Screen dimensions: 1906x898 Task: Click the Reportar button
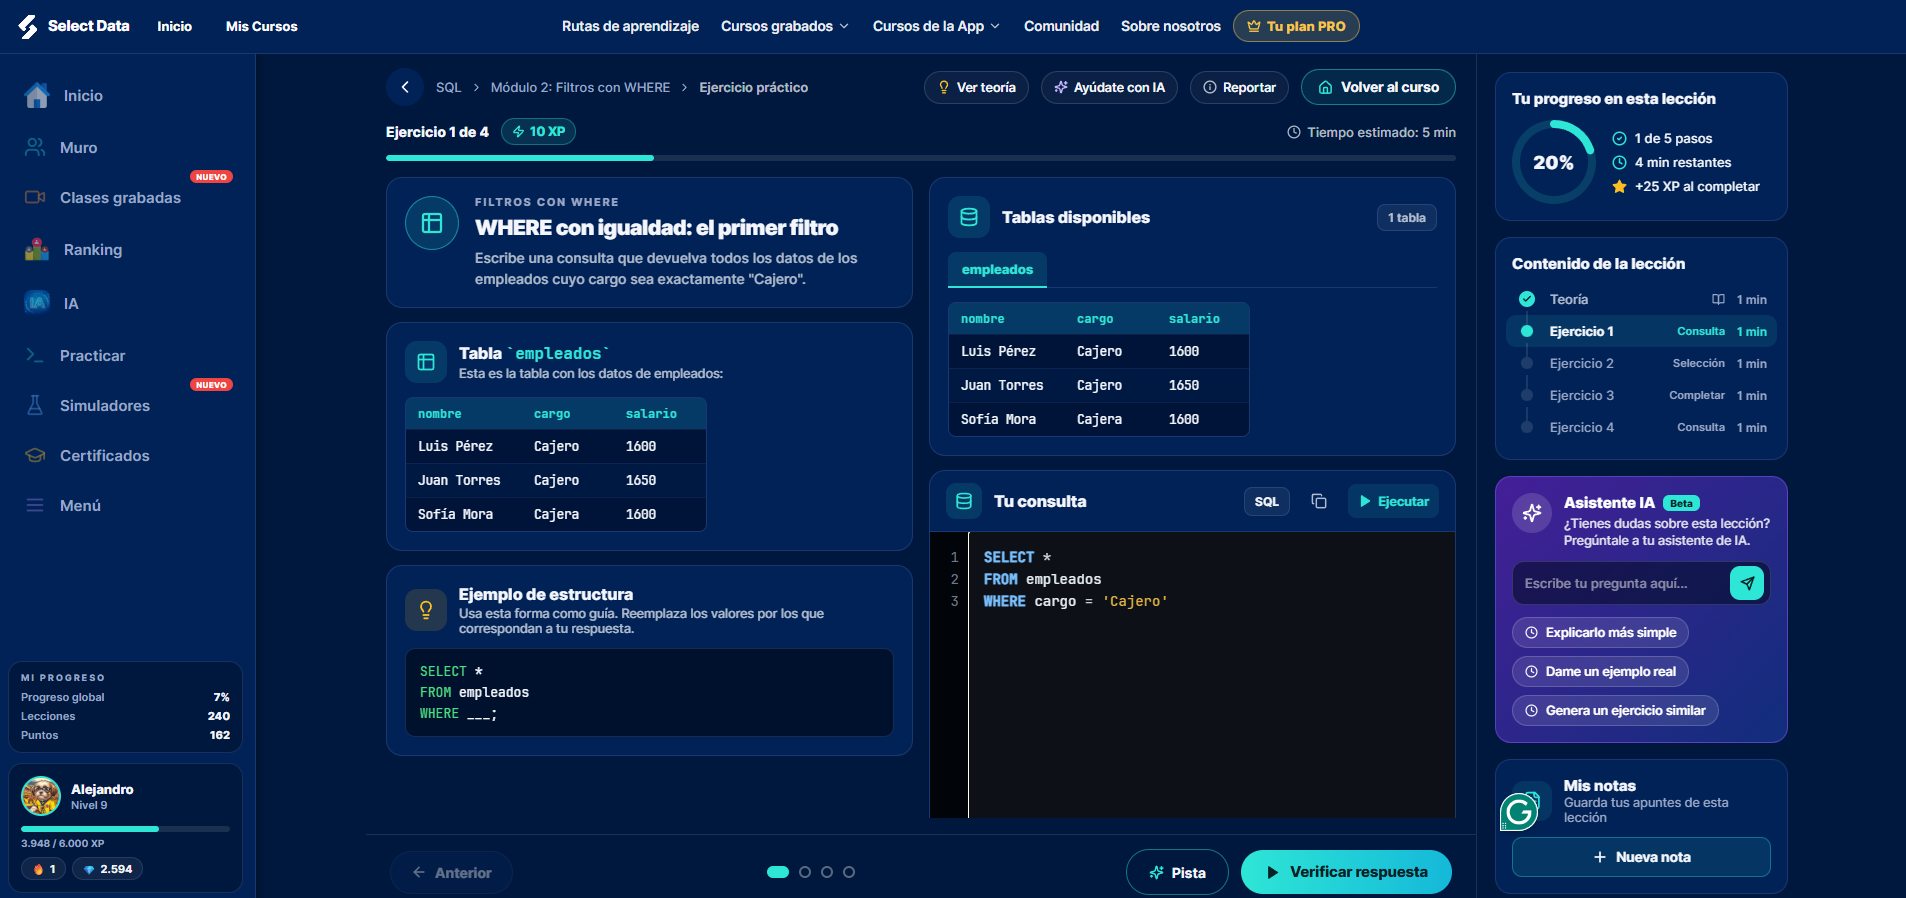(1239, 87)
